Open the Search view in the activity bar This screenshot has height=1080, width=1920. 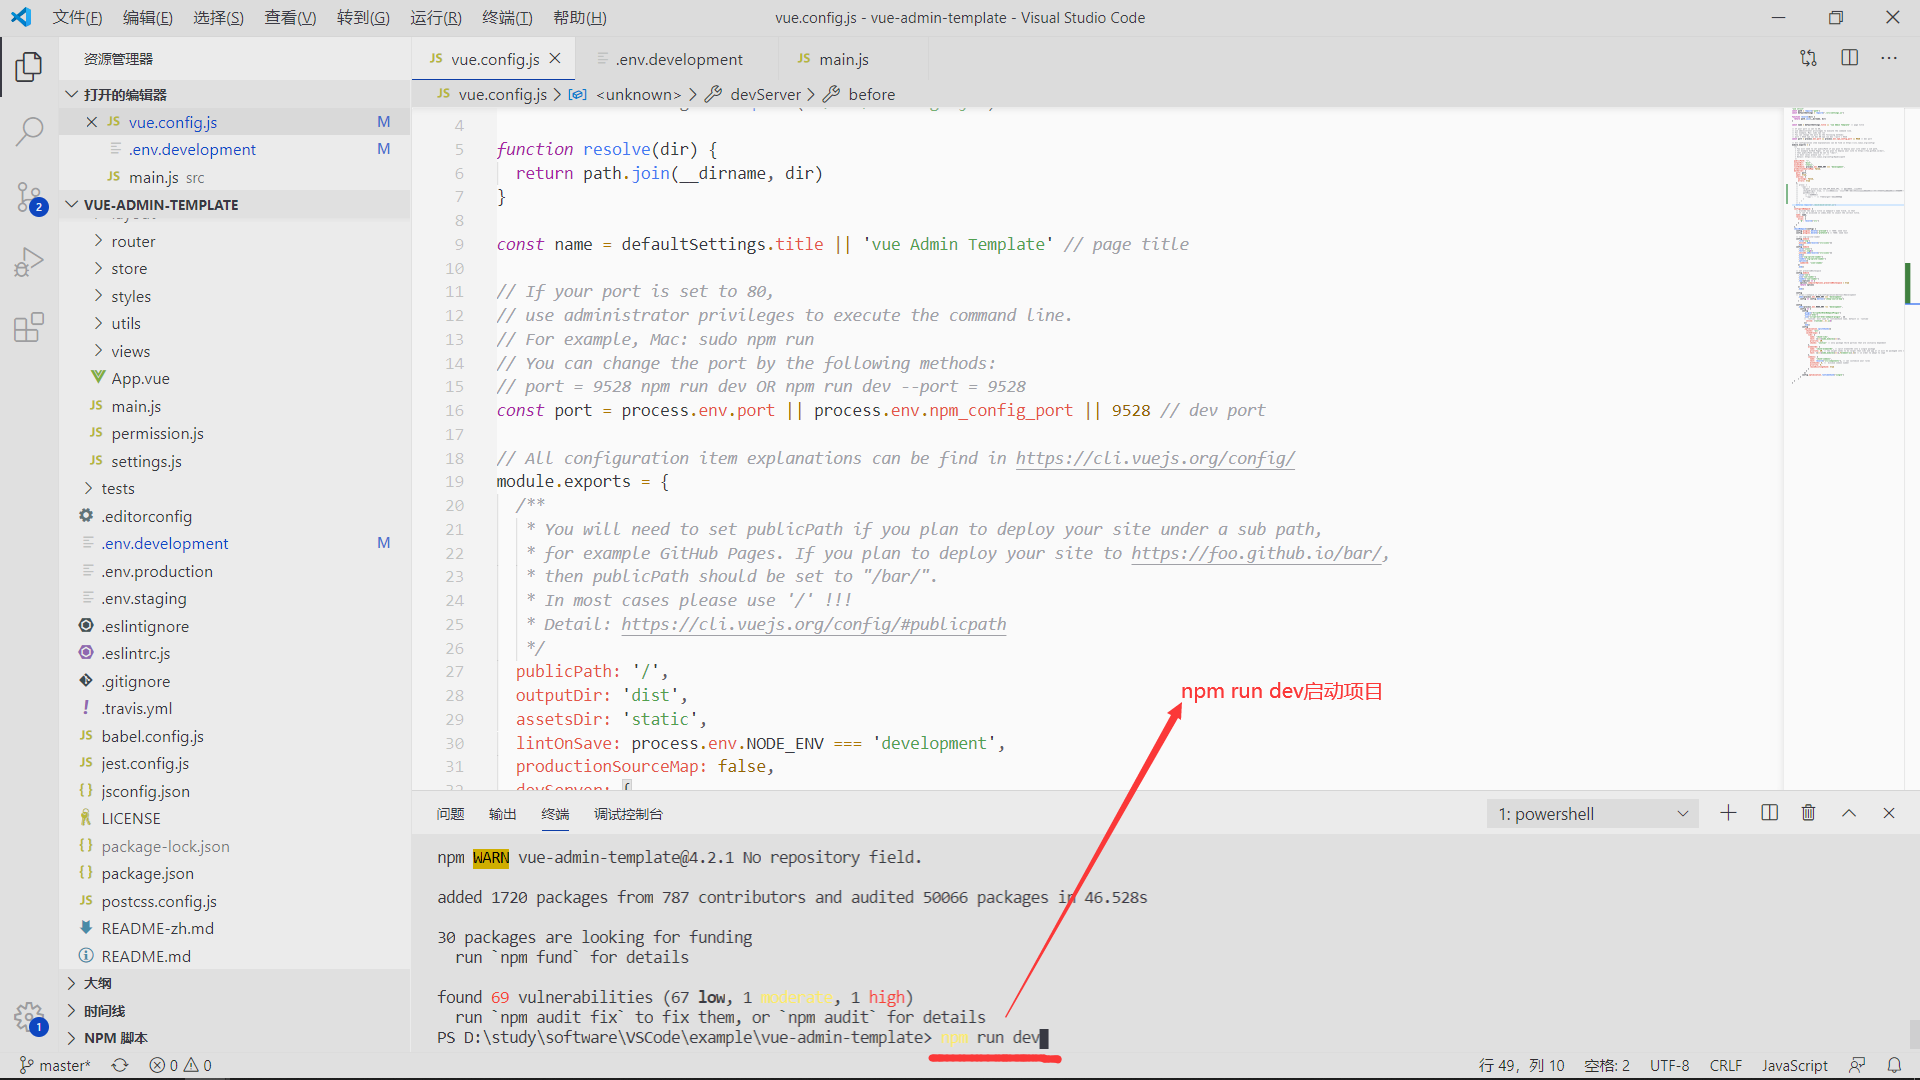[x=30, y=131]
